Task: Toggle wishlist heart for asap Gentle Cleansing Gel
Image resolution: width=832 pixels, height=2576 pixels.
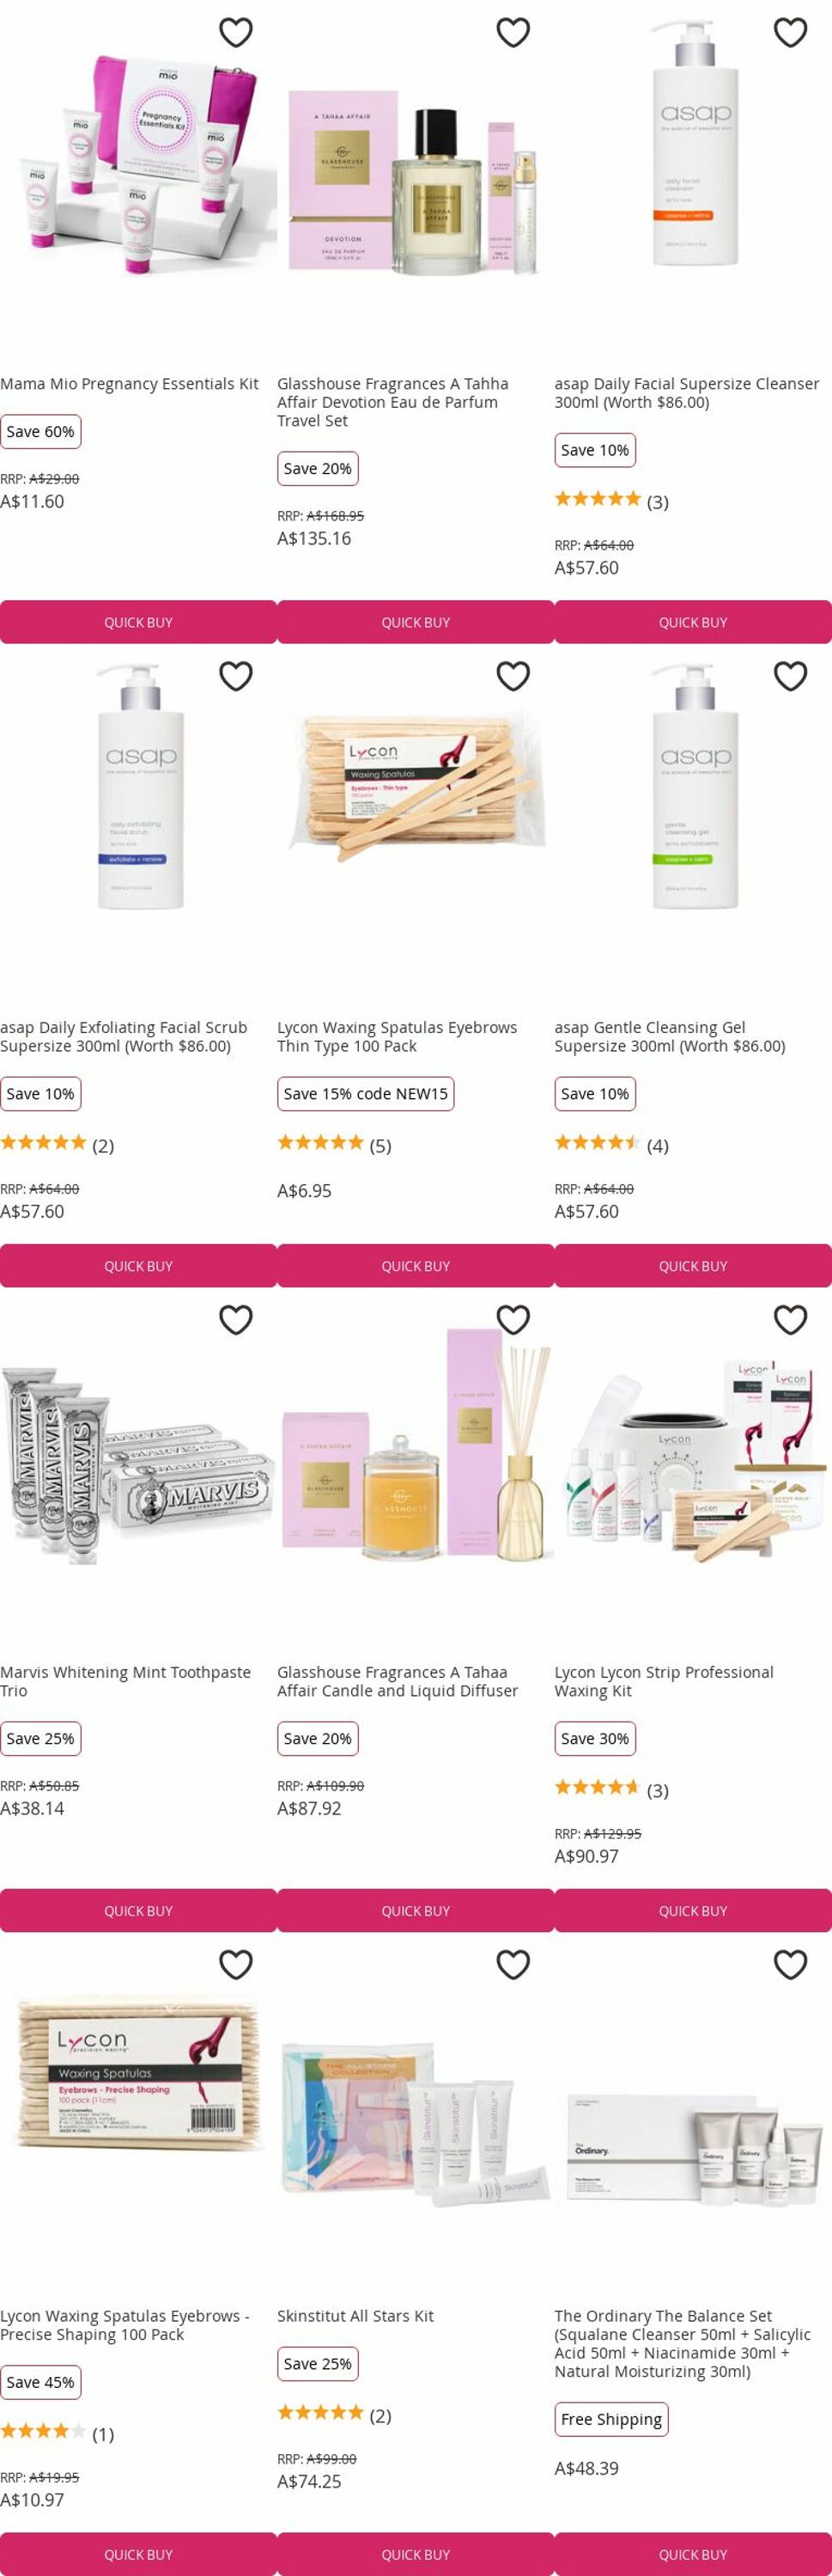Action: 790,677
